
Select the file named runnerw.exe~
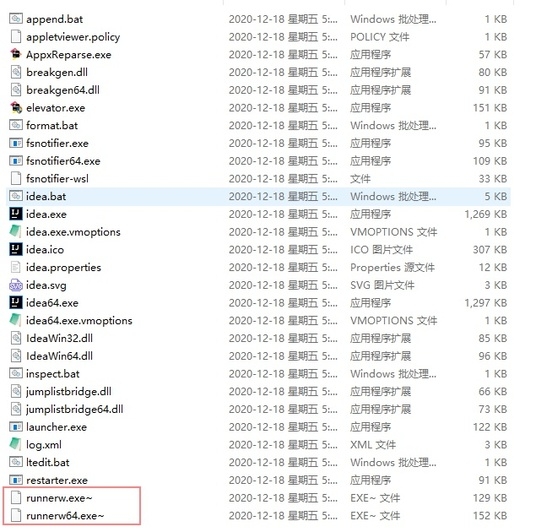click(59, 498)
